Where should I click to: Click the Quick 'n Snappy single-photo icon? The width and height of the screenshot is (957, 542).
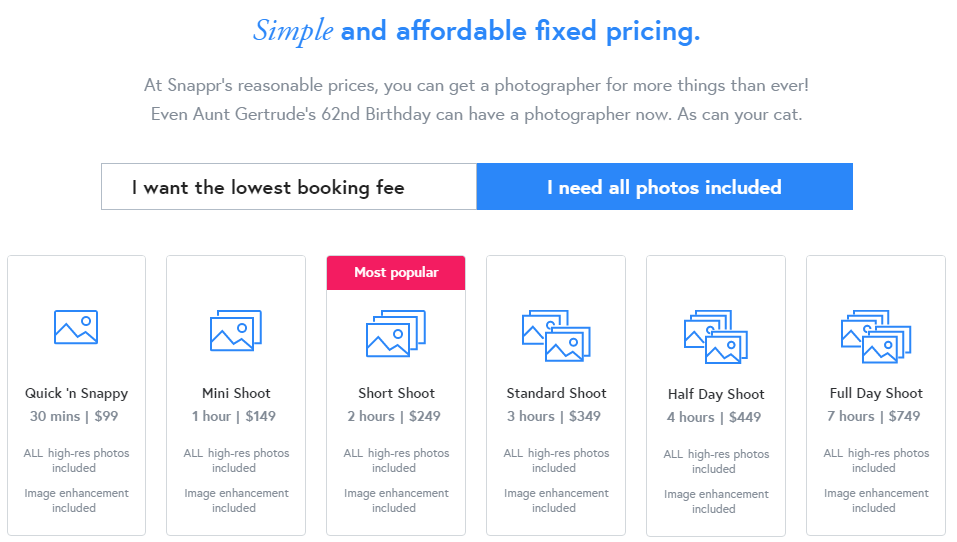(x=76, y=327)
